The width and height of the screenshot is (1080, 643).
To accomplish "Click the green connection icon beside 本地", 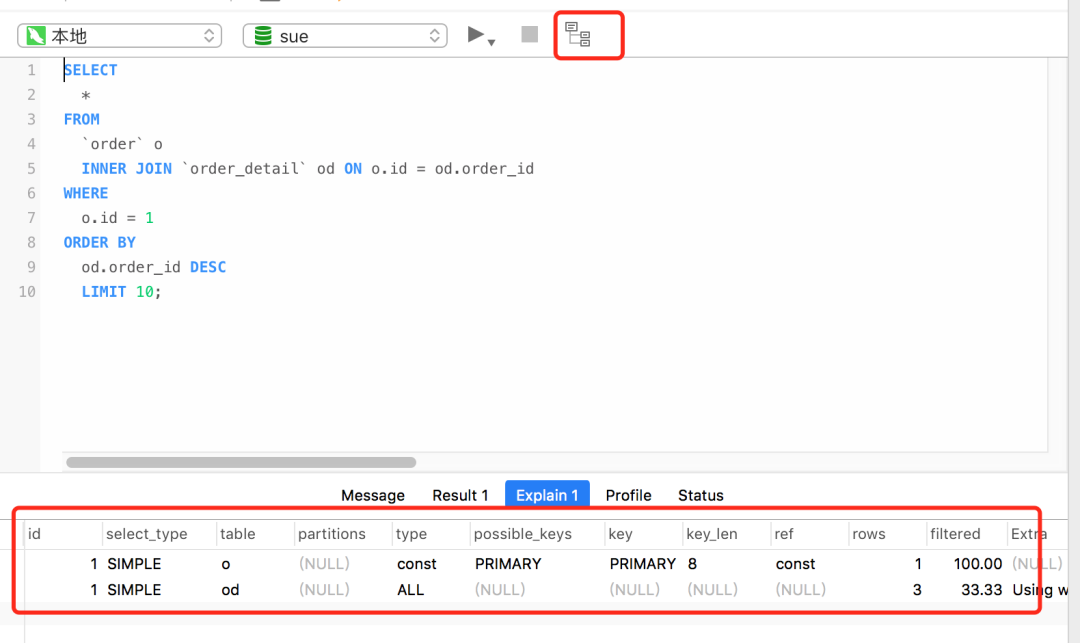I will pyautogui.click(x=35, y=34).
